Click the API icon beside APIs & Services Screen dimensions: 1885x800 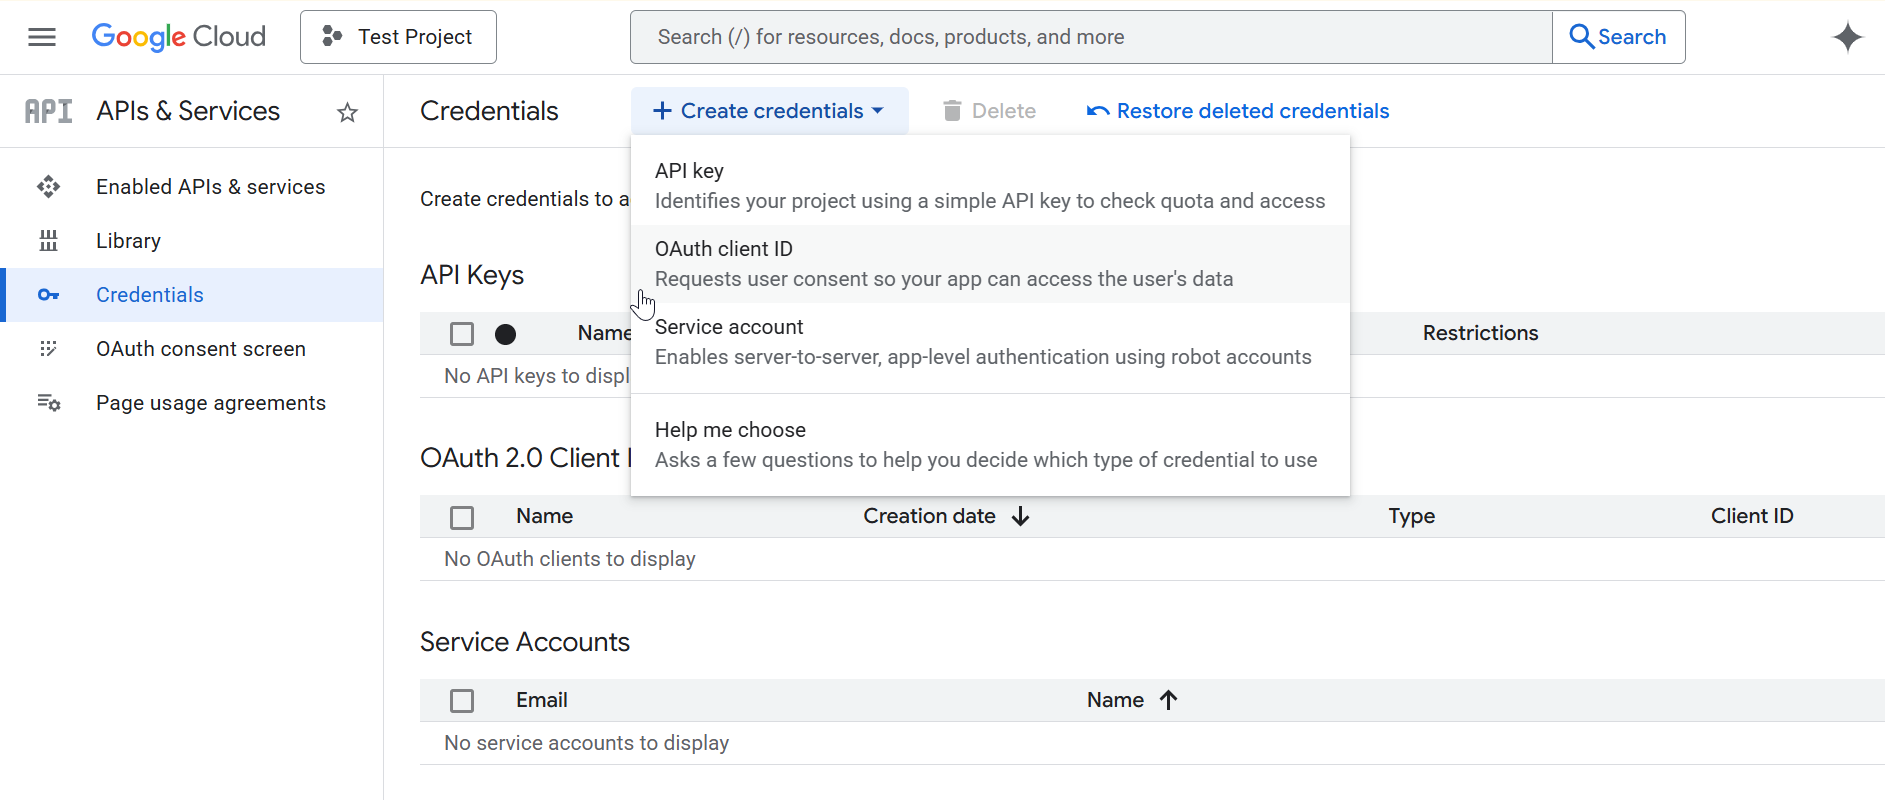(48, 111)
